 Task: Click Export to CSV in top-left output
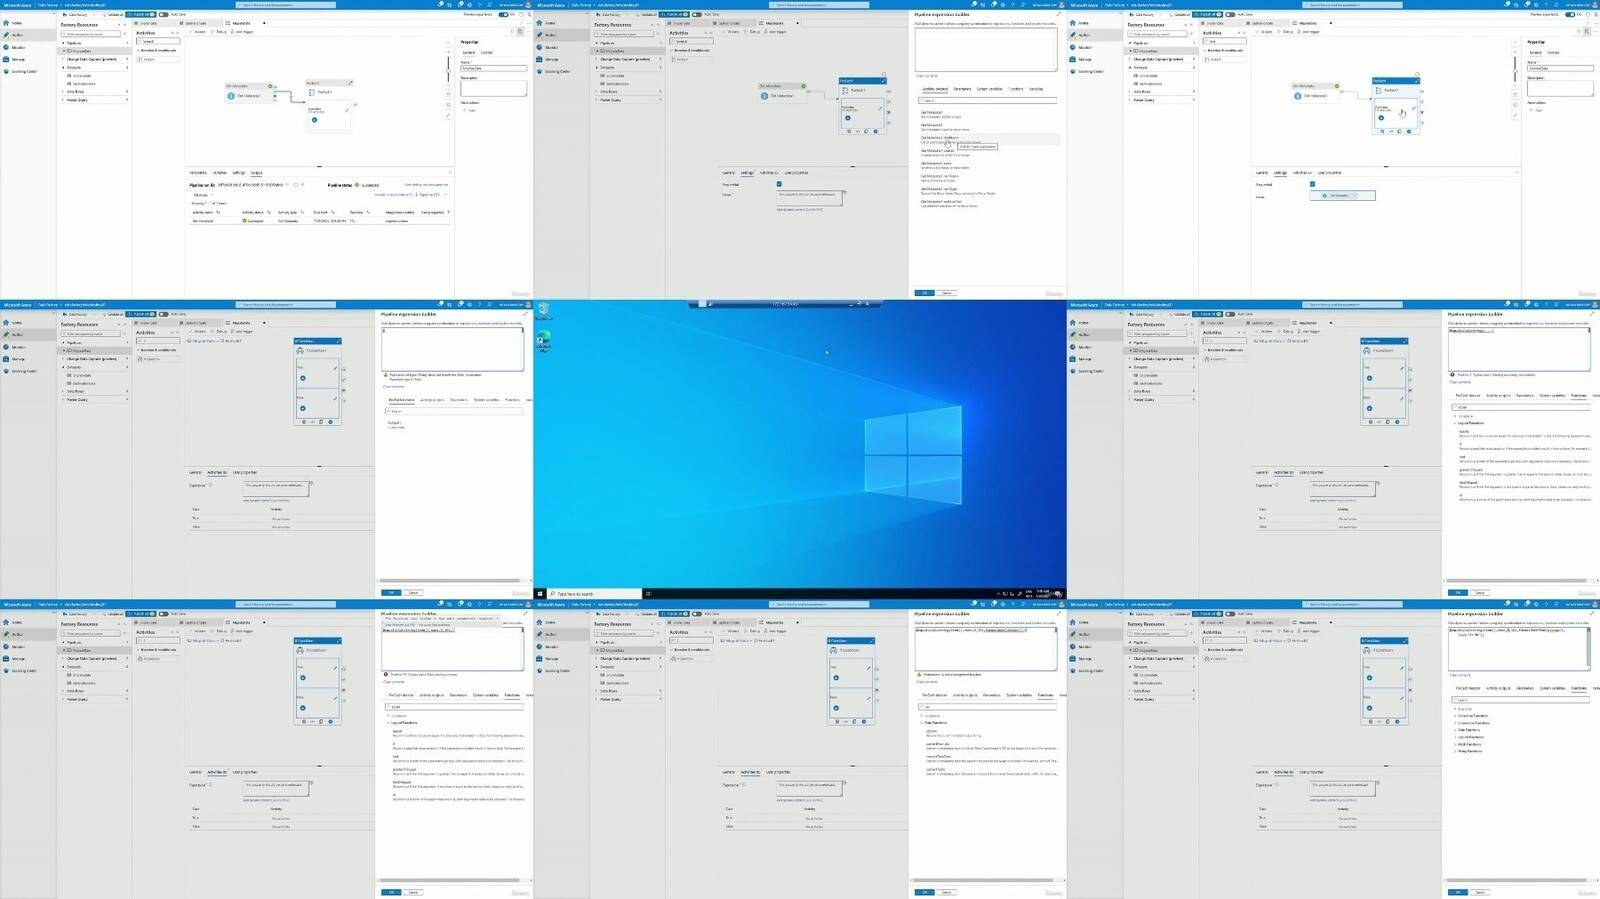tap(429, 194)
